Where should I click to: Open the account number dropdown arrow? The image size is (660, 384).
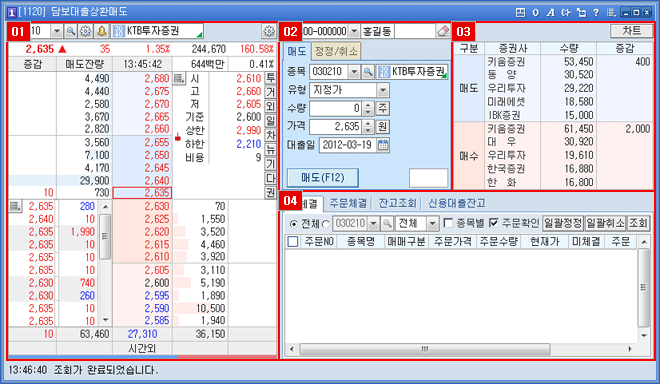354,31
